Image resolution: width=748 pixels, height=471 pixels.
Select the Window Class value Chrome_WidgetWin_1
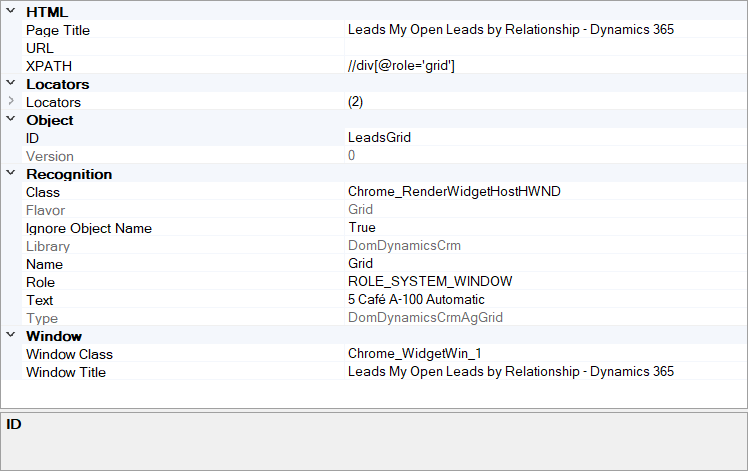[x=413, y=354]
